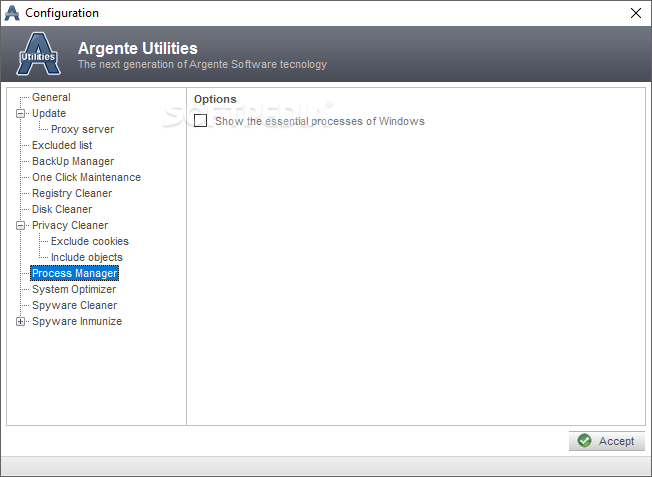This screenshot has height=477, width=652.
Task: Select System Optimizer settings
Action: [x=74, y=289]
